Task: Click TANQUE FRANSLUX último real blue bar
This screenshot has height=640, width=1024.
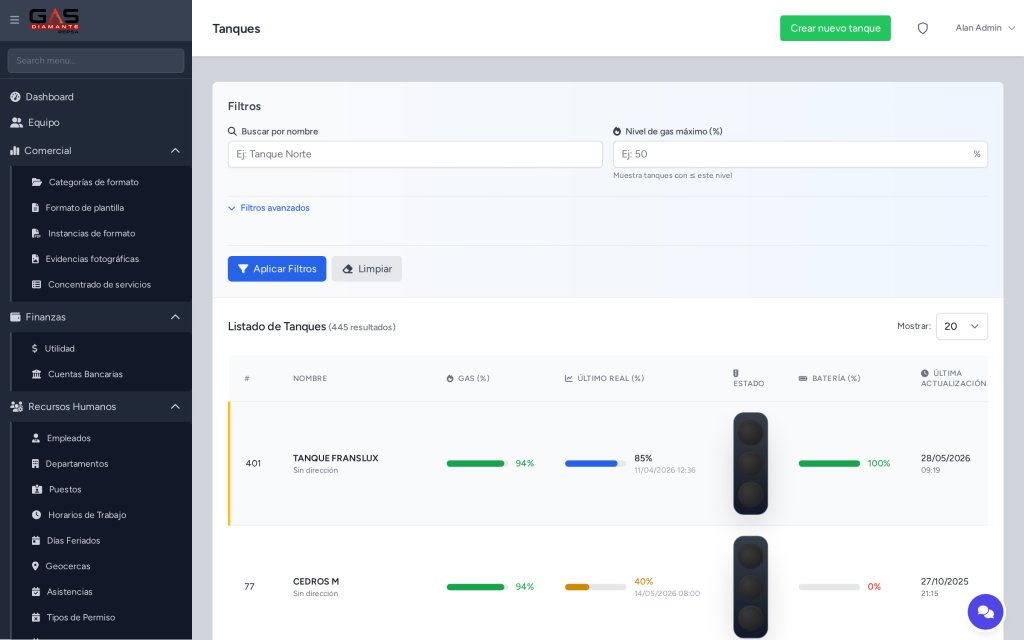Action: click(595, 464)
